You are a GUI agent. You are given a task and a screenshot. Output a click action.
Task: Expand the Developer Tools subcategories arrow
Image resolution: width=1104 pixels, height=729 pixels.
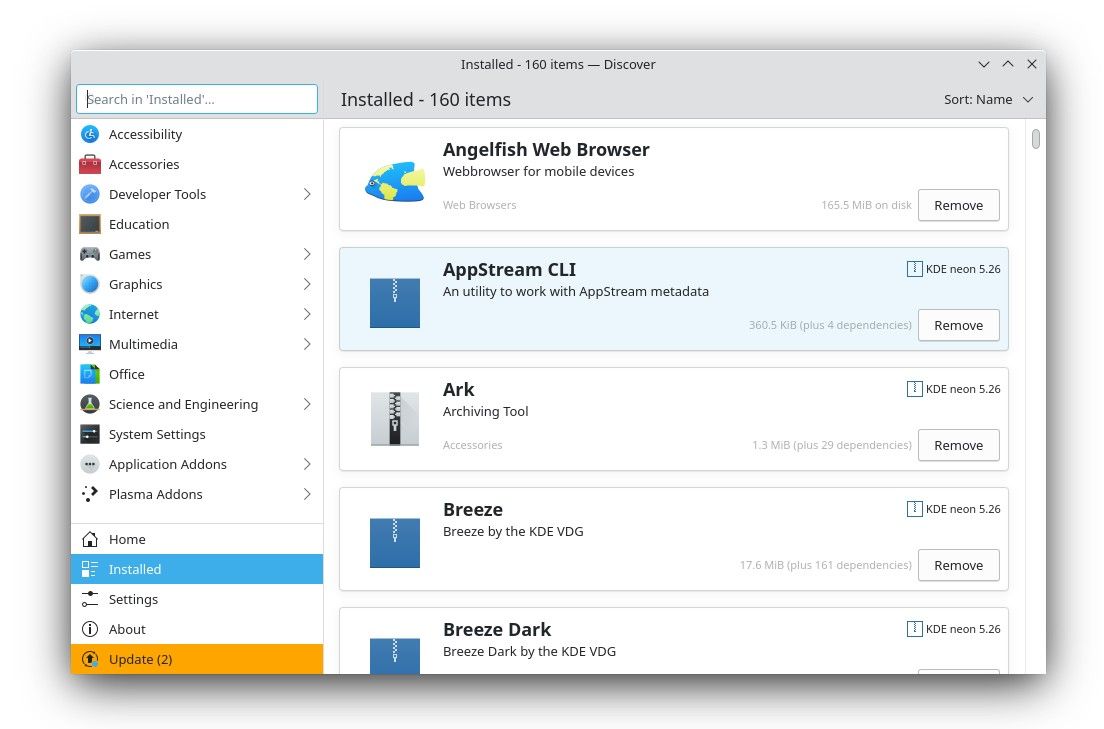pyautogui.click(x=307, y=194)
